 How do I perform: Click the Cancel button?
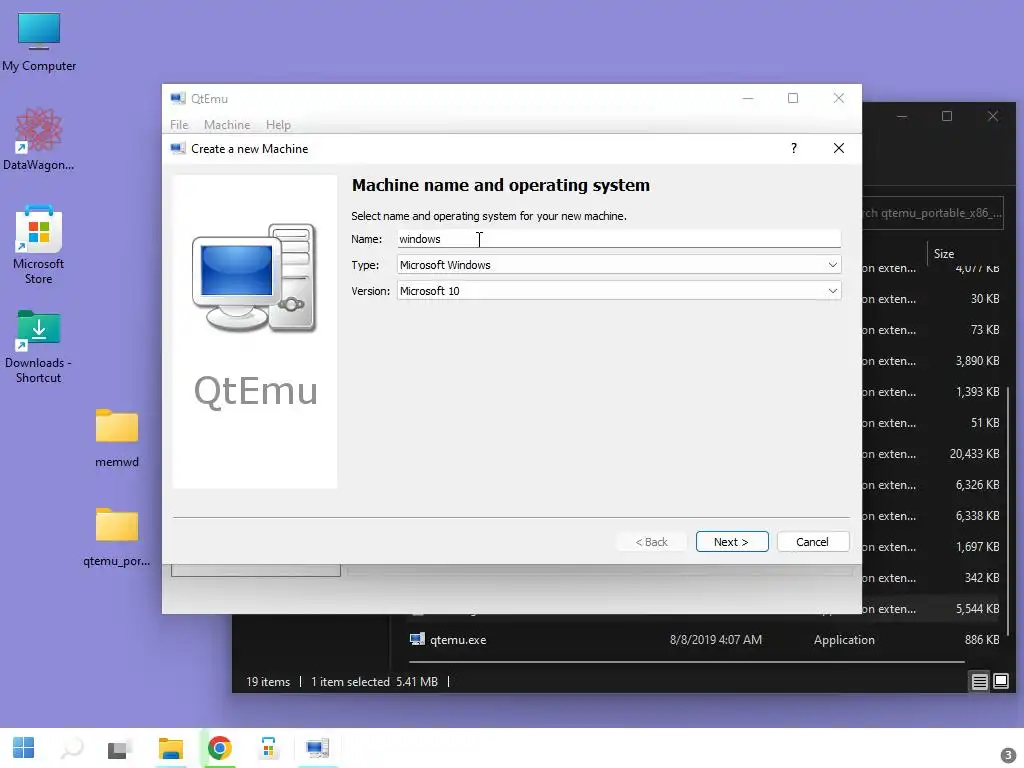click(x=812, y=541)
